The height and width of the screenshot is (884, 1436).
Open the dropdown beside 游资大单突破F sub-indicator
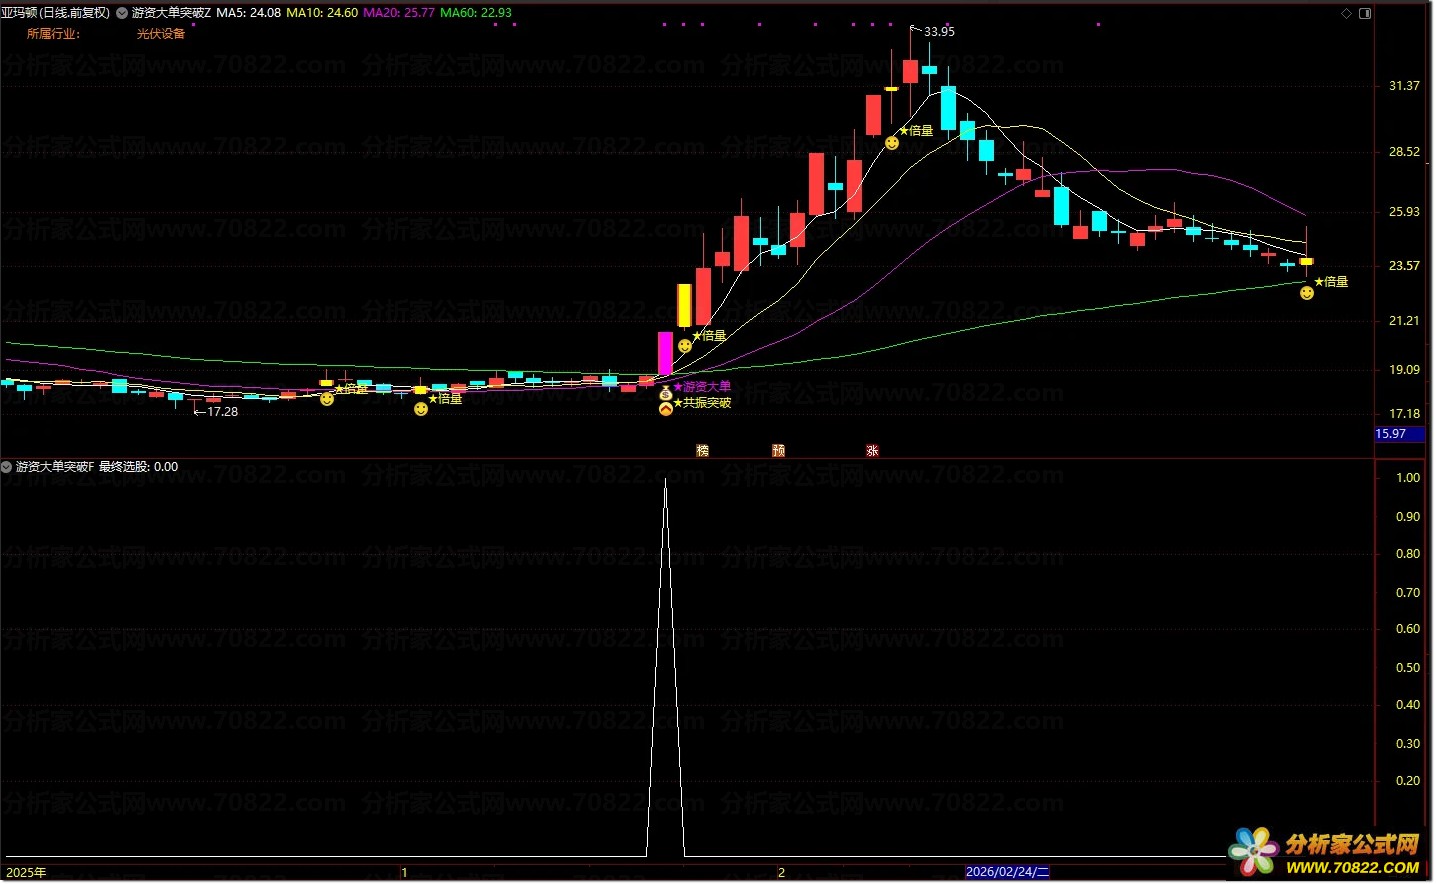[6, 467]
